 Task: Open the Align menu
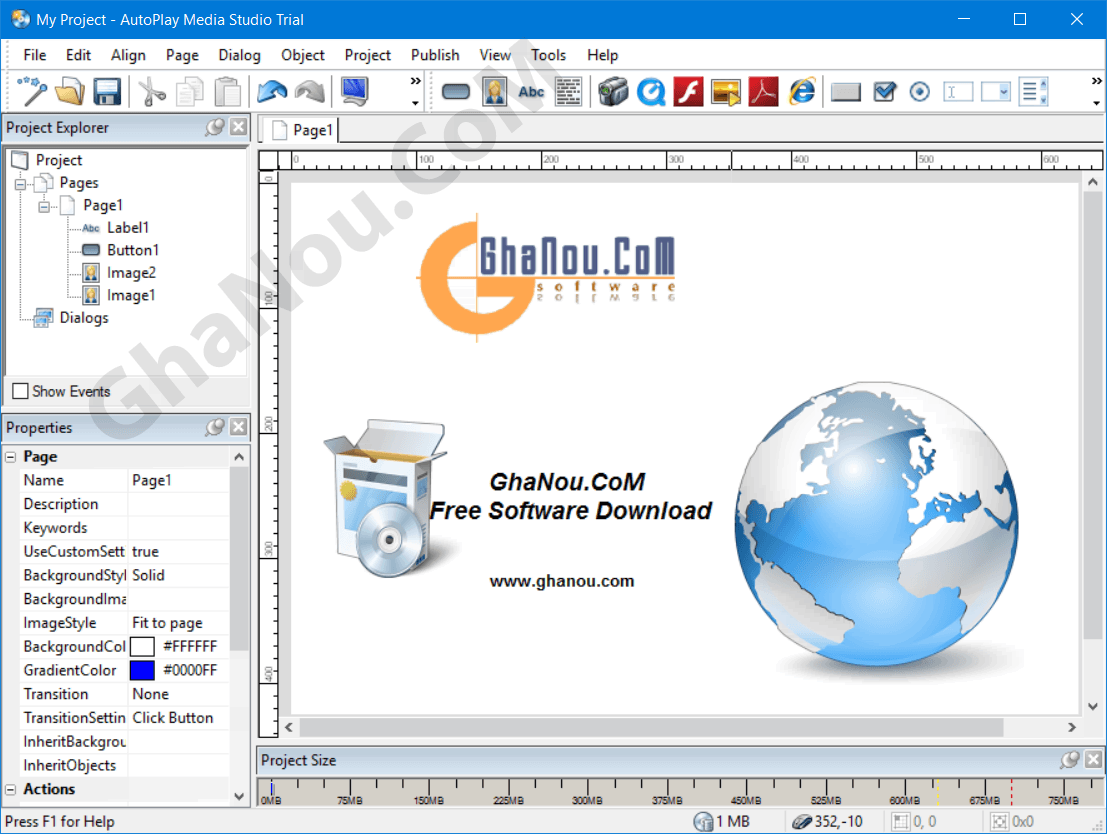pyautogui.click(x=128, y=55)
